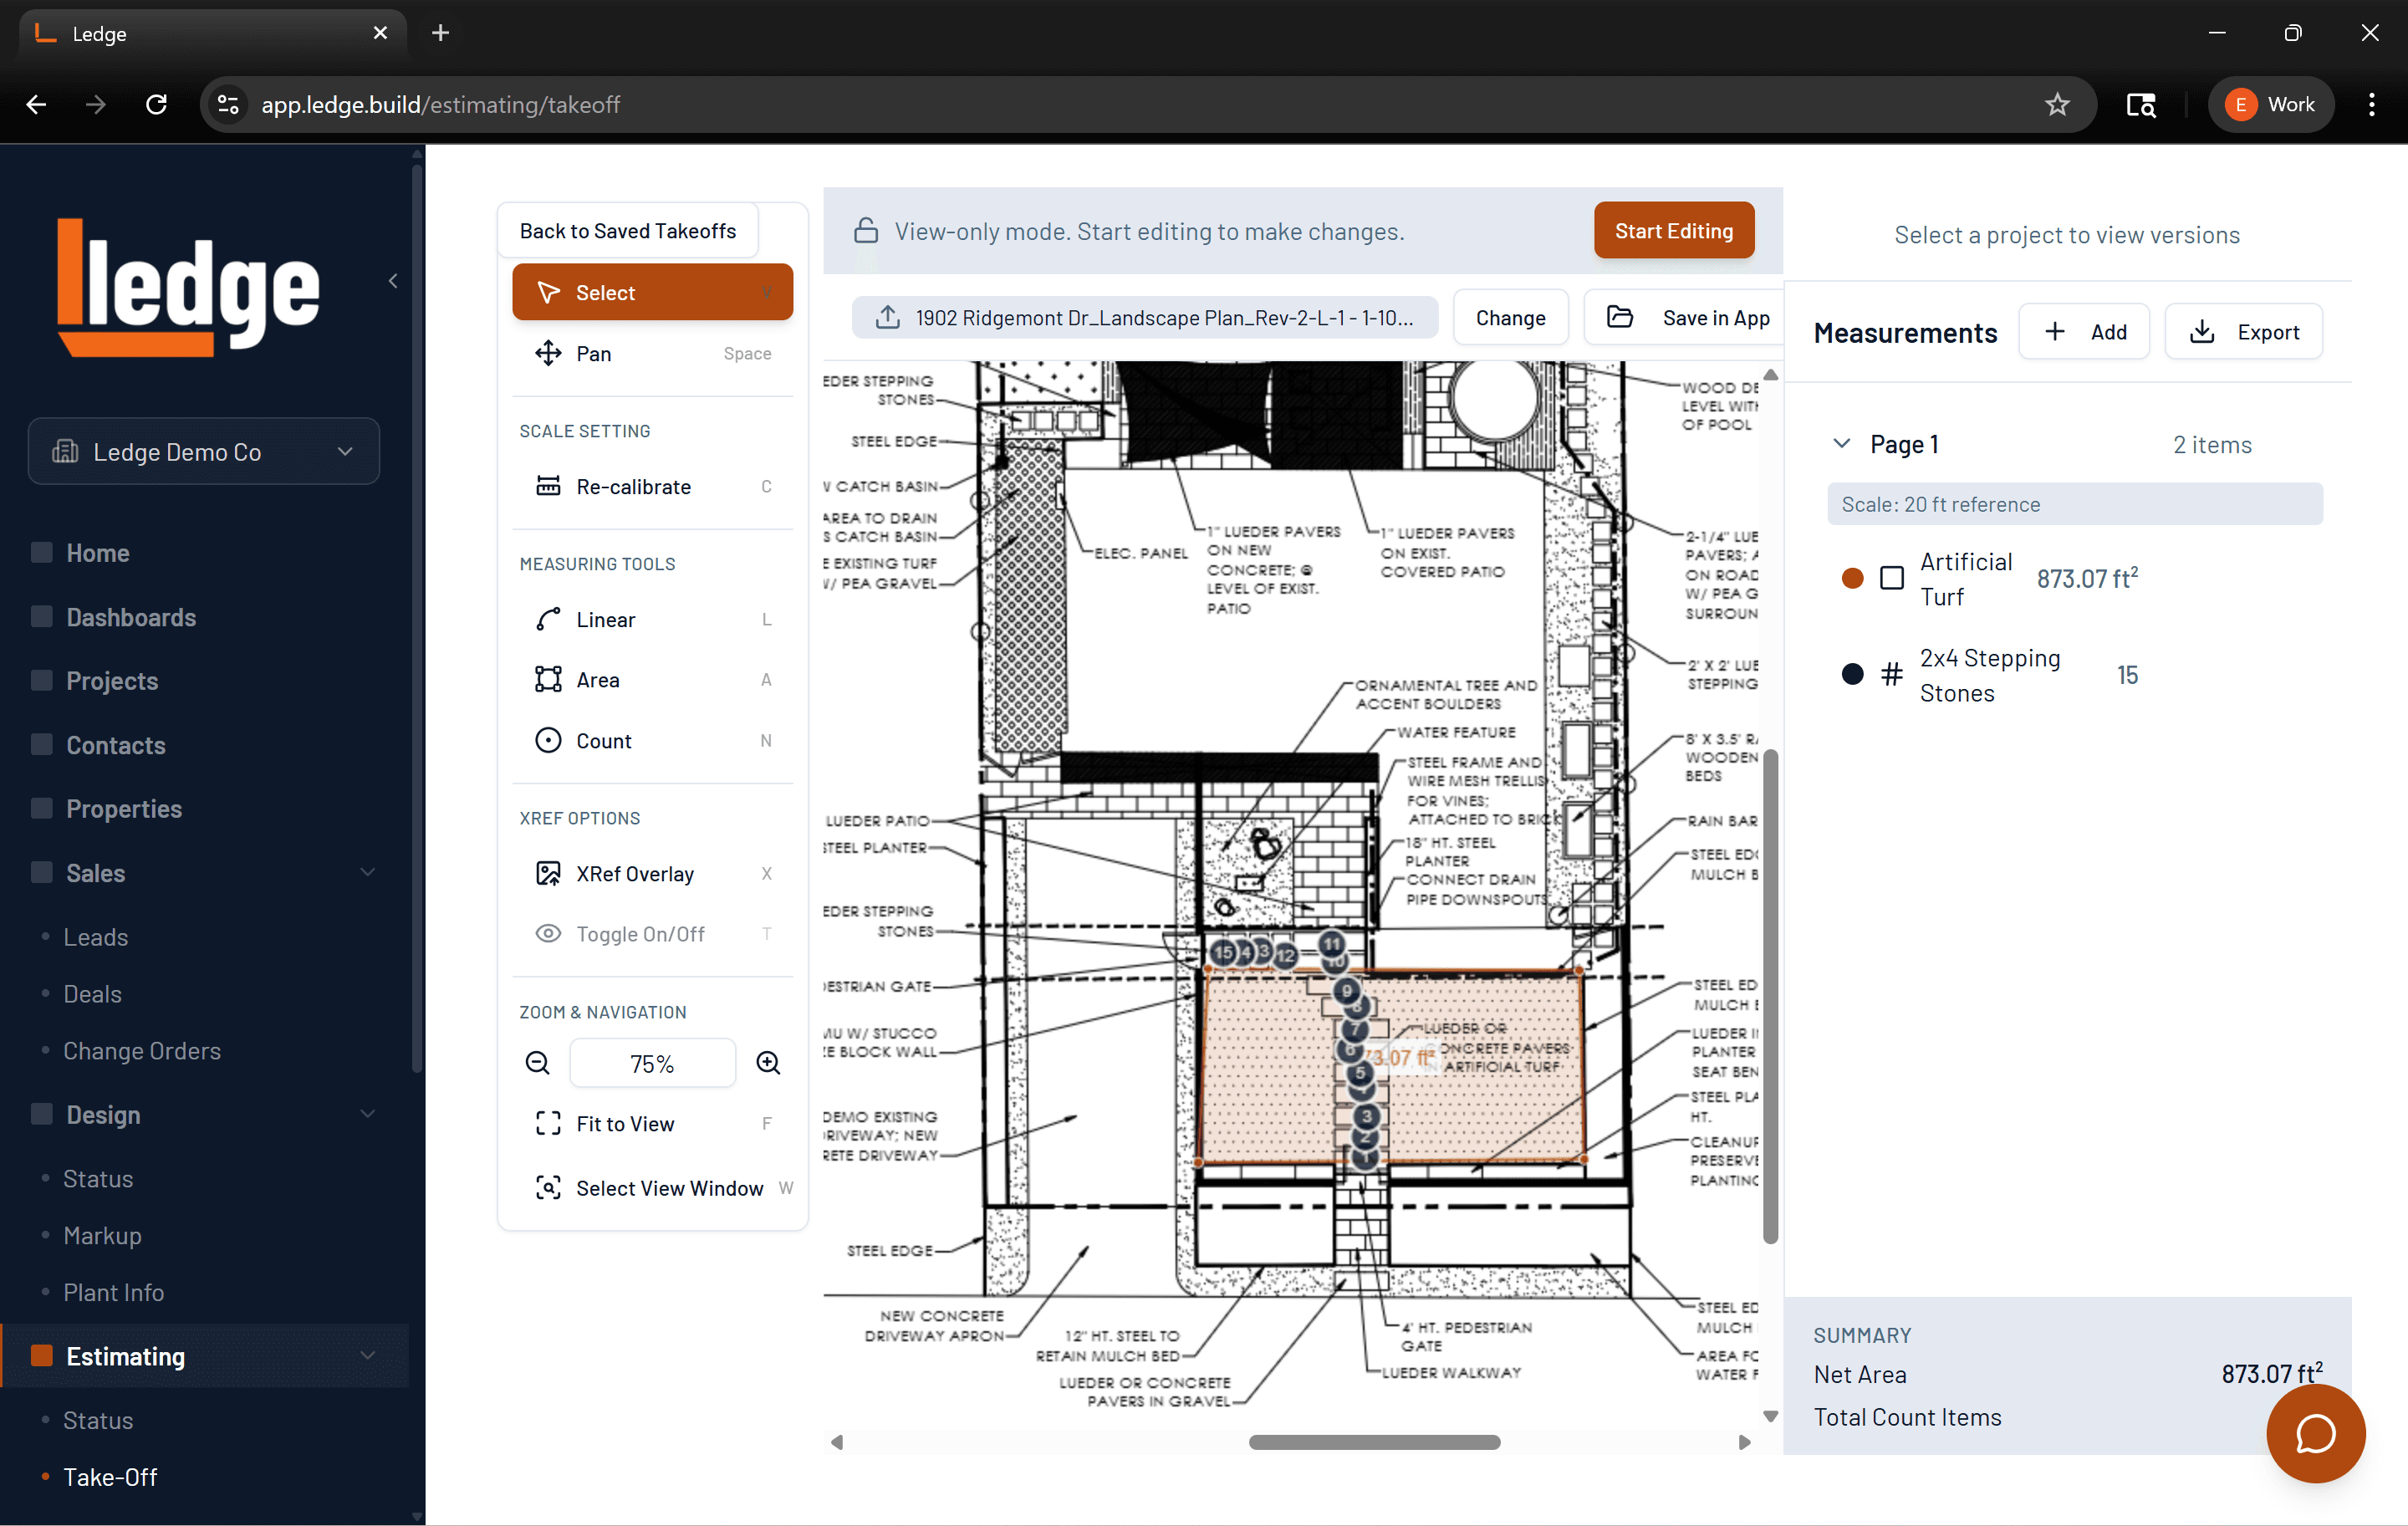Click the ledge logo
Screen dimensions: 2408x1526
point(188,287)
